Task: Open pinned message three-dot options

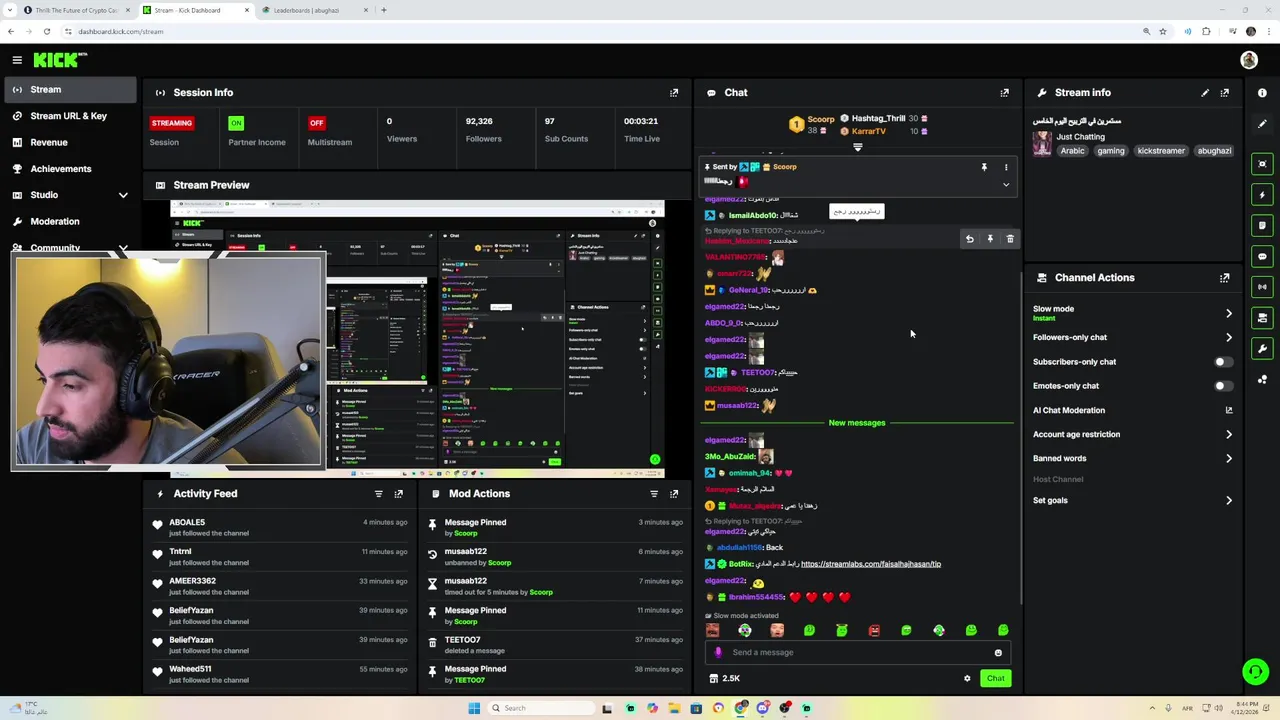Action: point(1006,167)
